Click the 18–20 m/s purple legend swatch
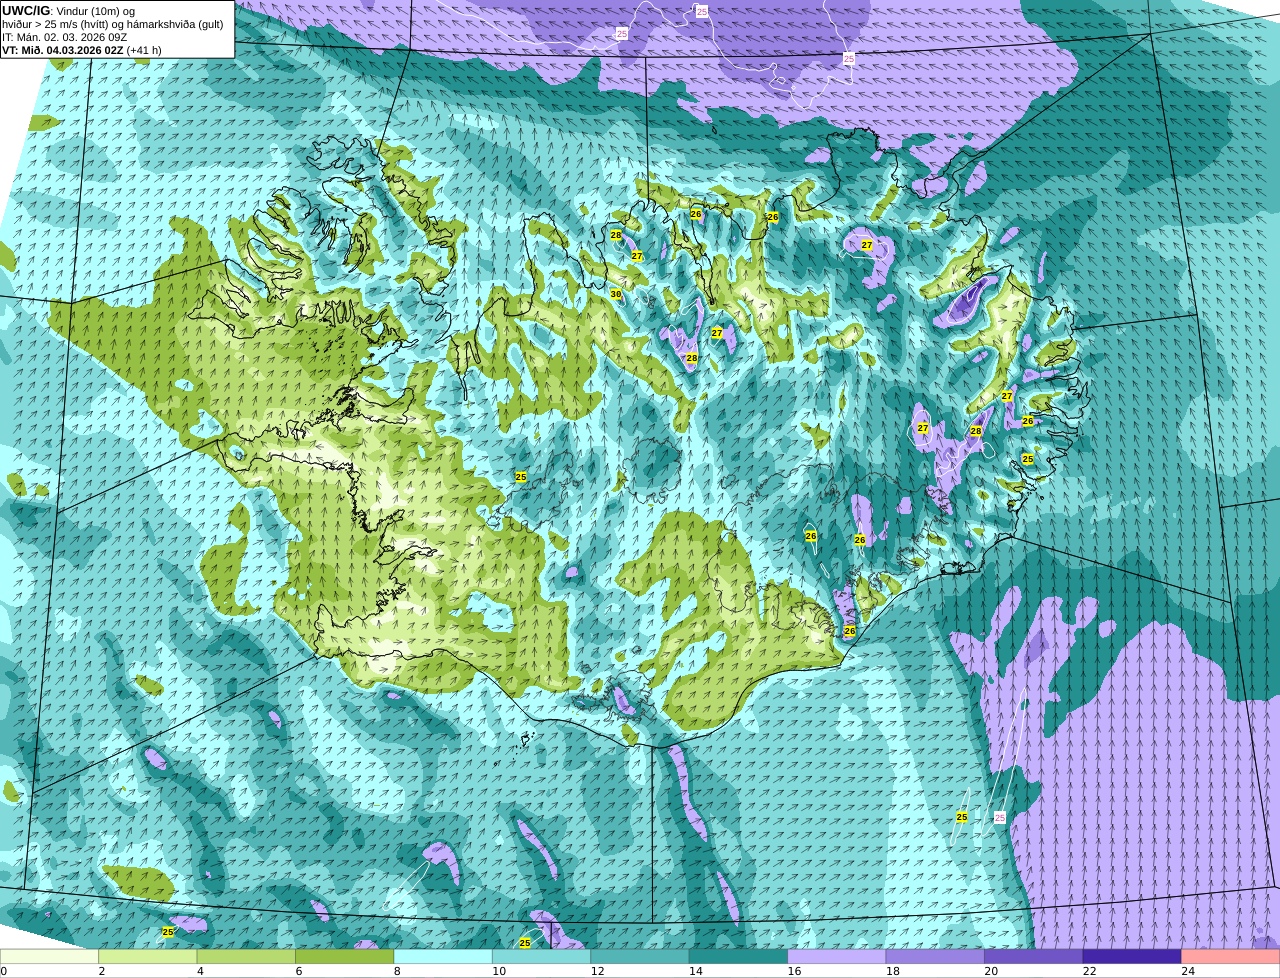This screenshot has width=1280, height=978. coord(936,956)
